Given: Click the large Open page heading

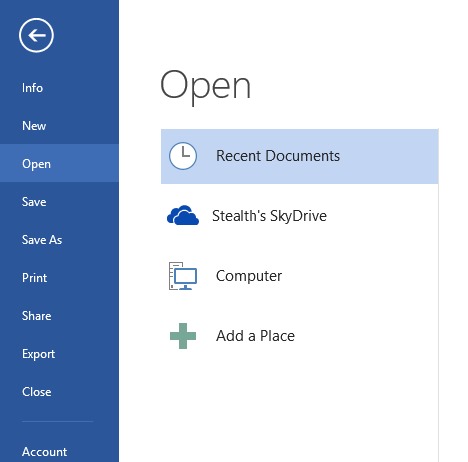Looking at the screenshot, I should click(x=205, y=87).
